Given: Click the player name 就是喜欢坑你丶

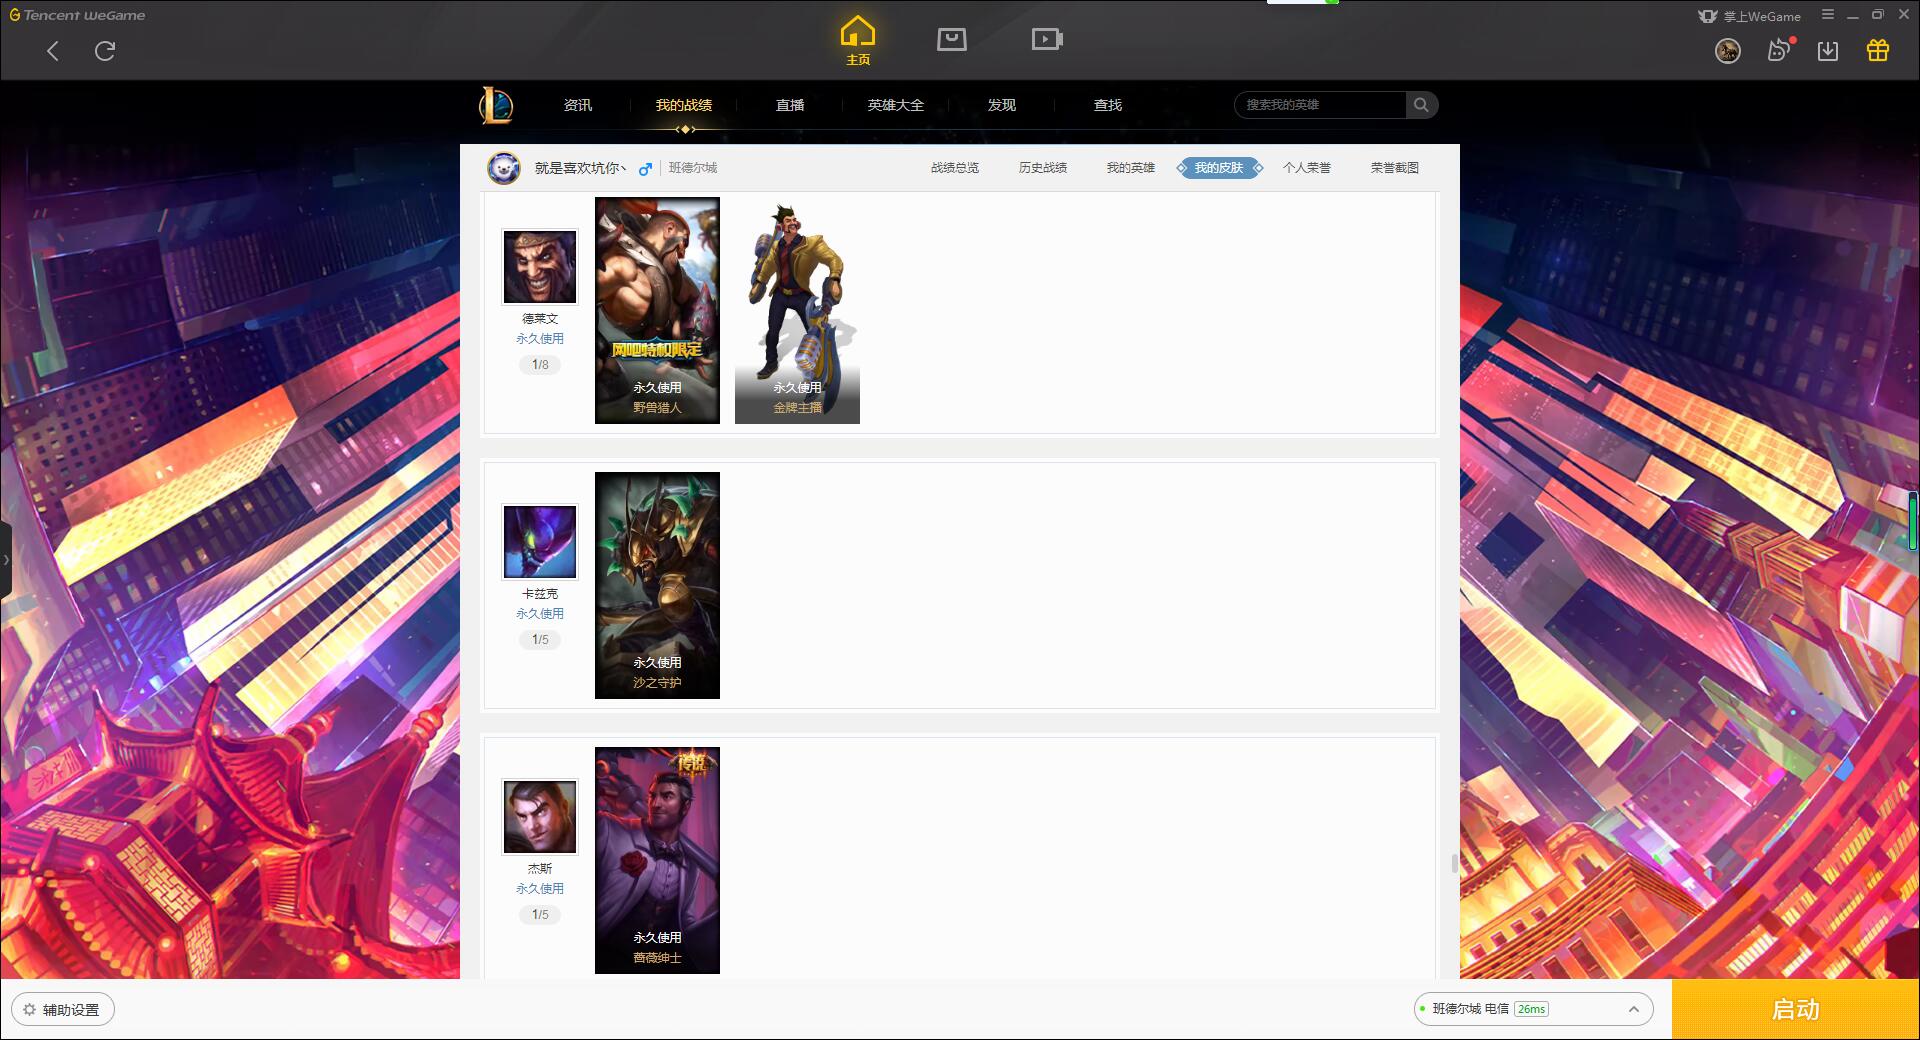Looking at the screenshot, I should [580, 168].
